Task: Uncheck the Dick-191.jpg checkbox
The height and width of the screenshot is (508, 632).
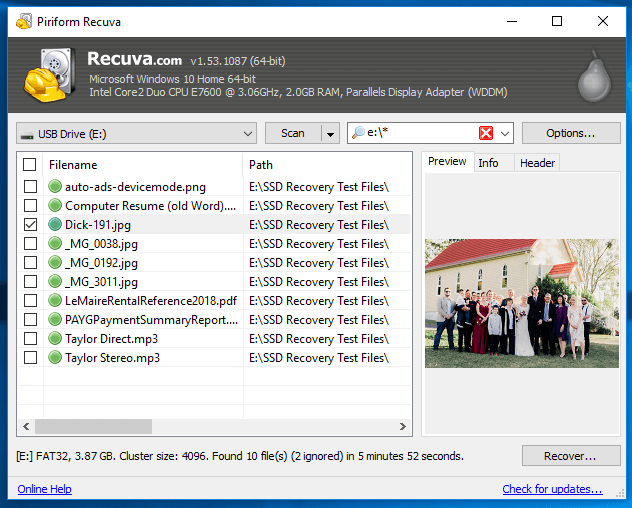Action: pyautogui.click(x=30, y=224)
